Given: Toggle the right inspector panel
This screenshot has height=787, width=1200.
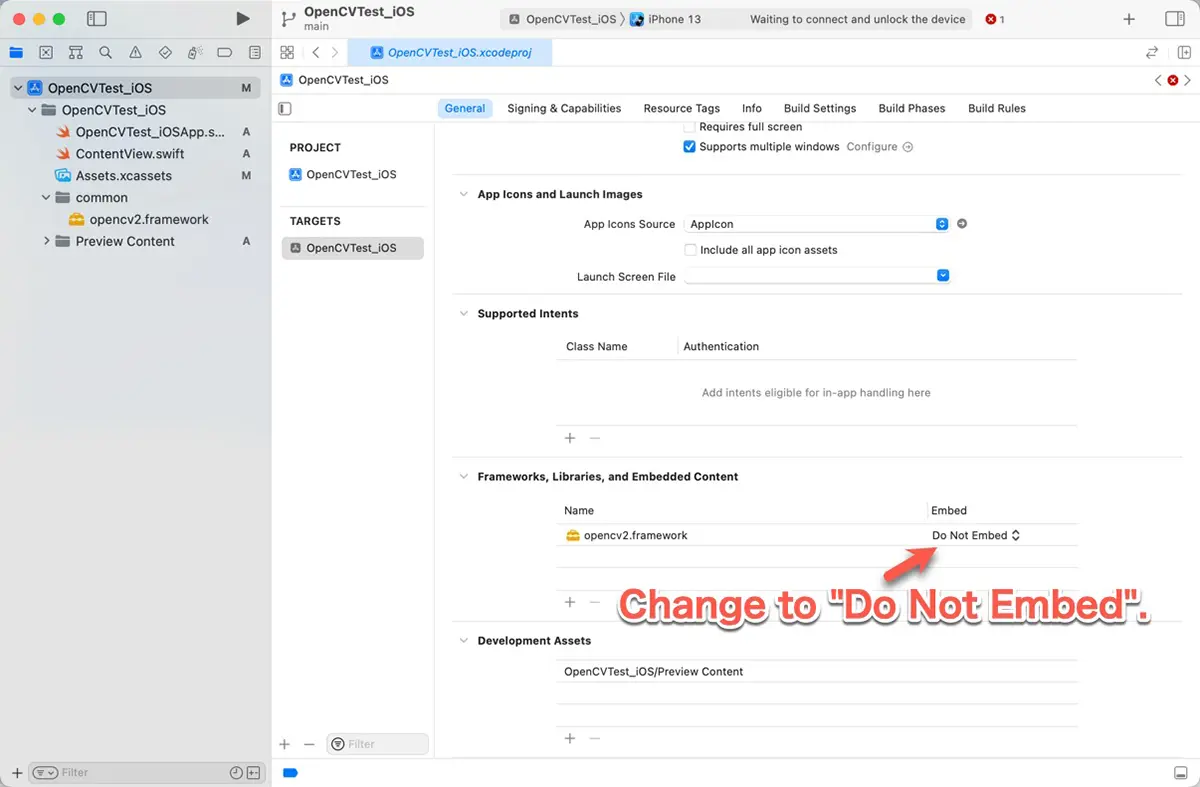Looking at the screenshot, I should [1174, 19].
